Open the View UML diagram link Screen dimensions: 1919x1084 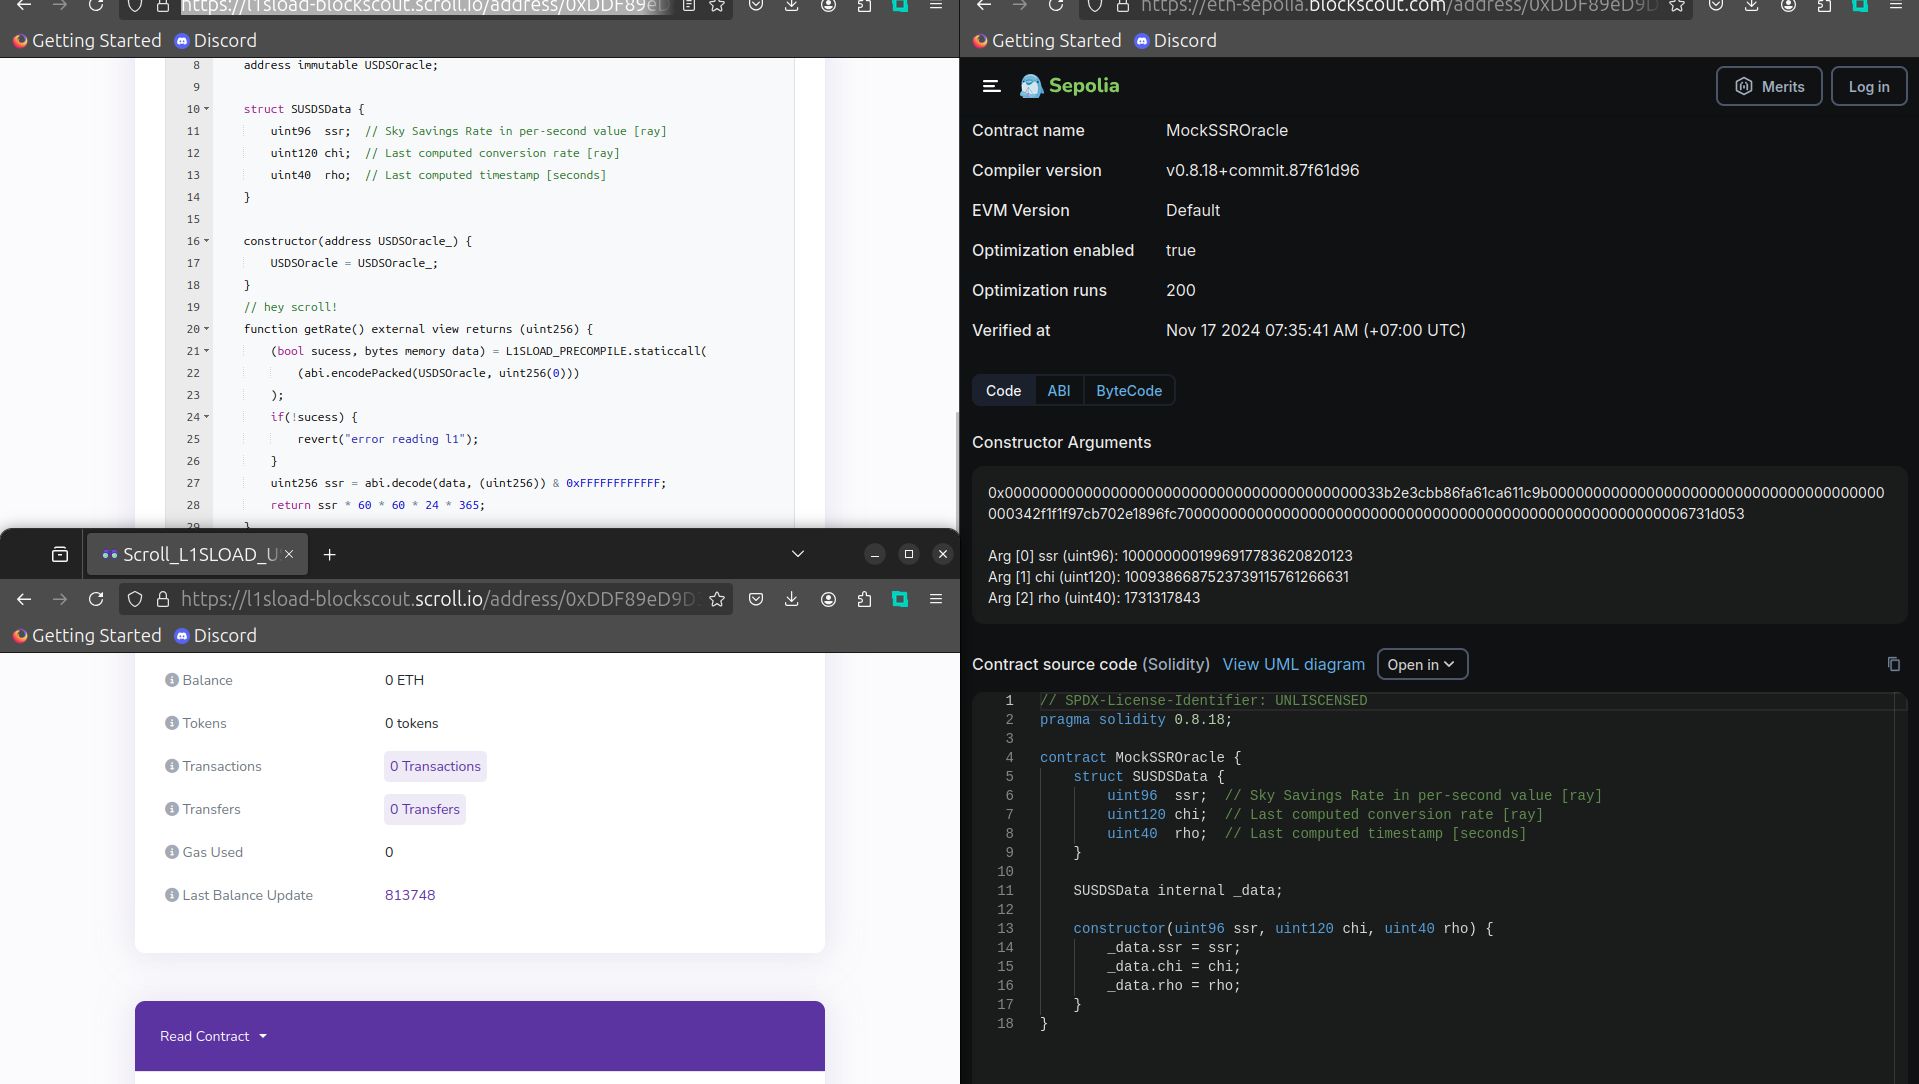pyautogui.click(x=1293, y=664)
